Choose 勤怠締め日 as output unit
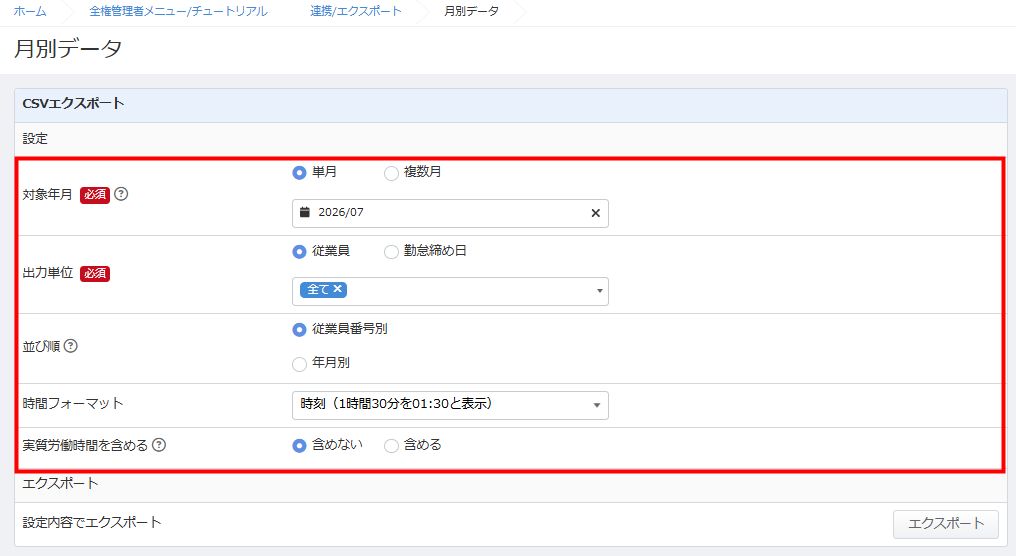 [391, 251]
